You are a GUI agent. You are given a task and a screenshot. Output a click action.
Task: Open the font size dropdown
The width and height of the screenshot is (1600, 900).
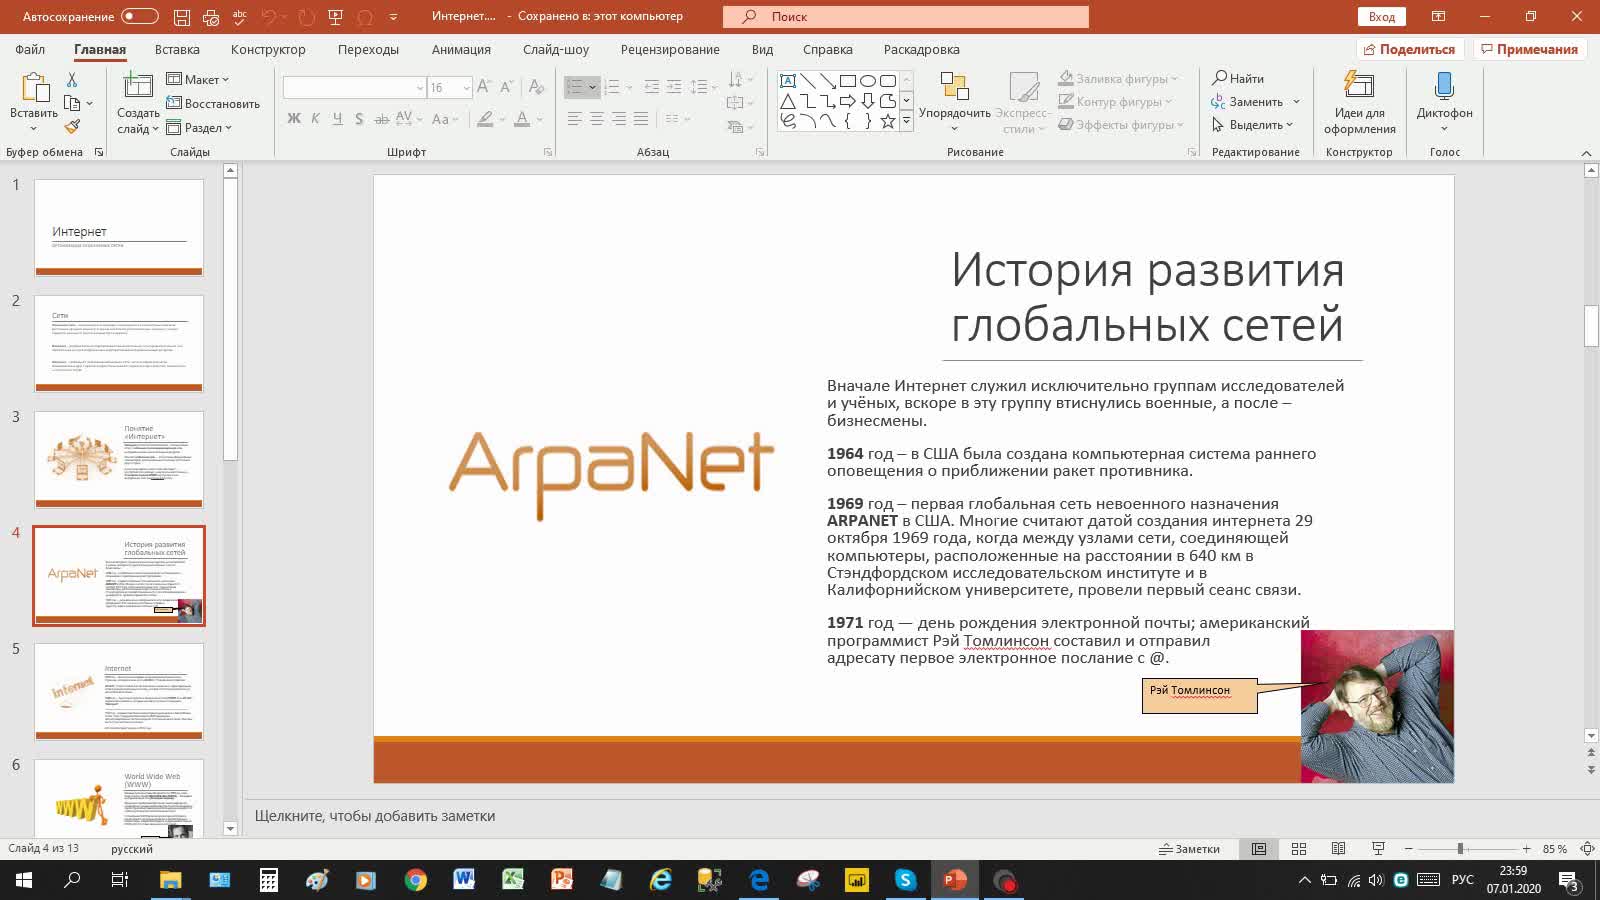[466, 88]
